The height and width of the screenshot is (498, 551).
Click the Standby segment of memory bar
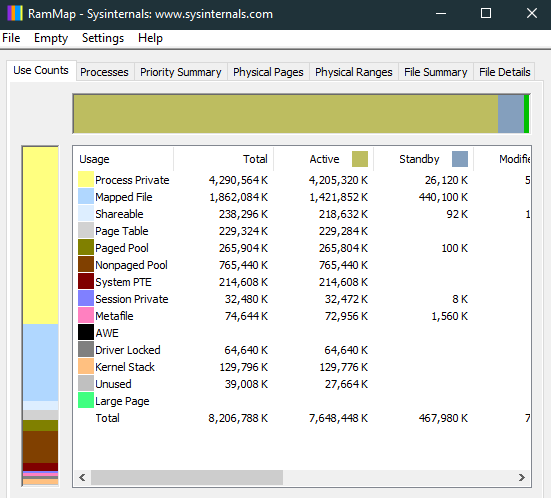511,114
